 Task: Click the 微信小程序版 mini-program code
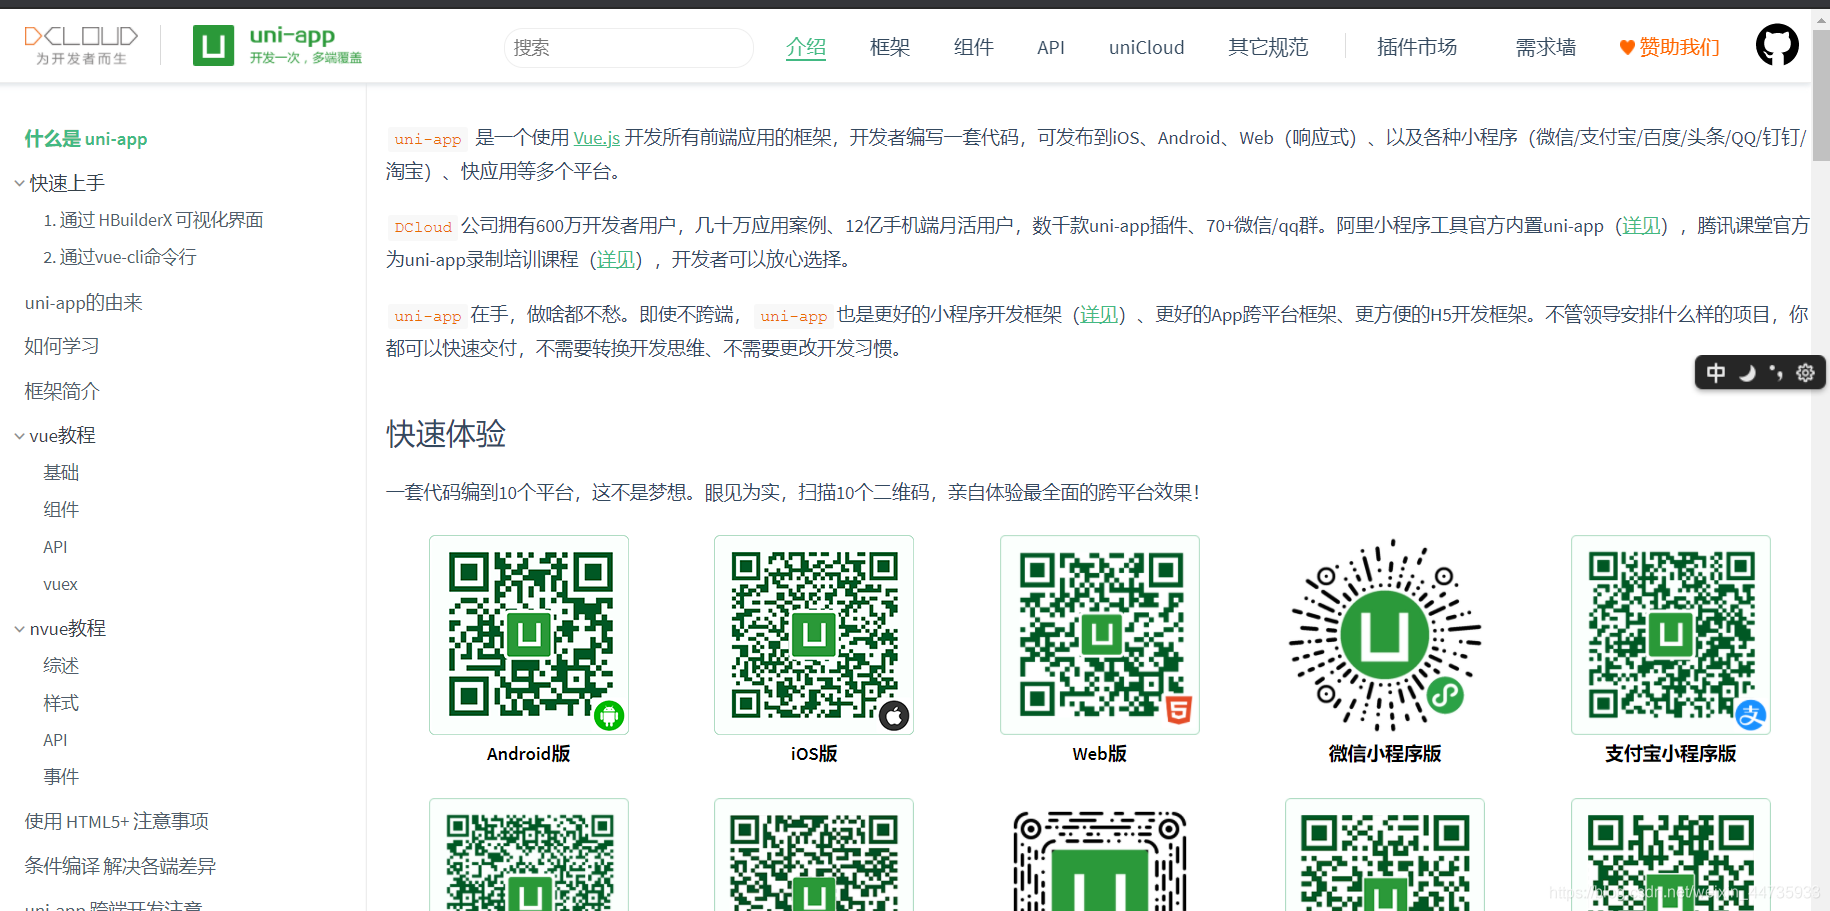click(x=1385, y=635)
